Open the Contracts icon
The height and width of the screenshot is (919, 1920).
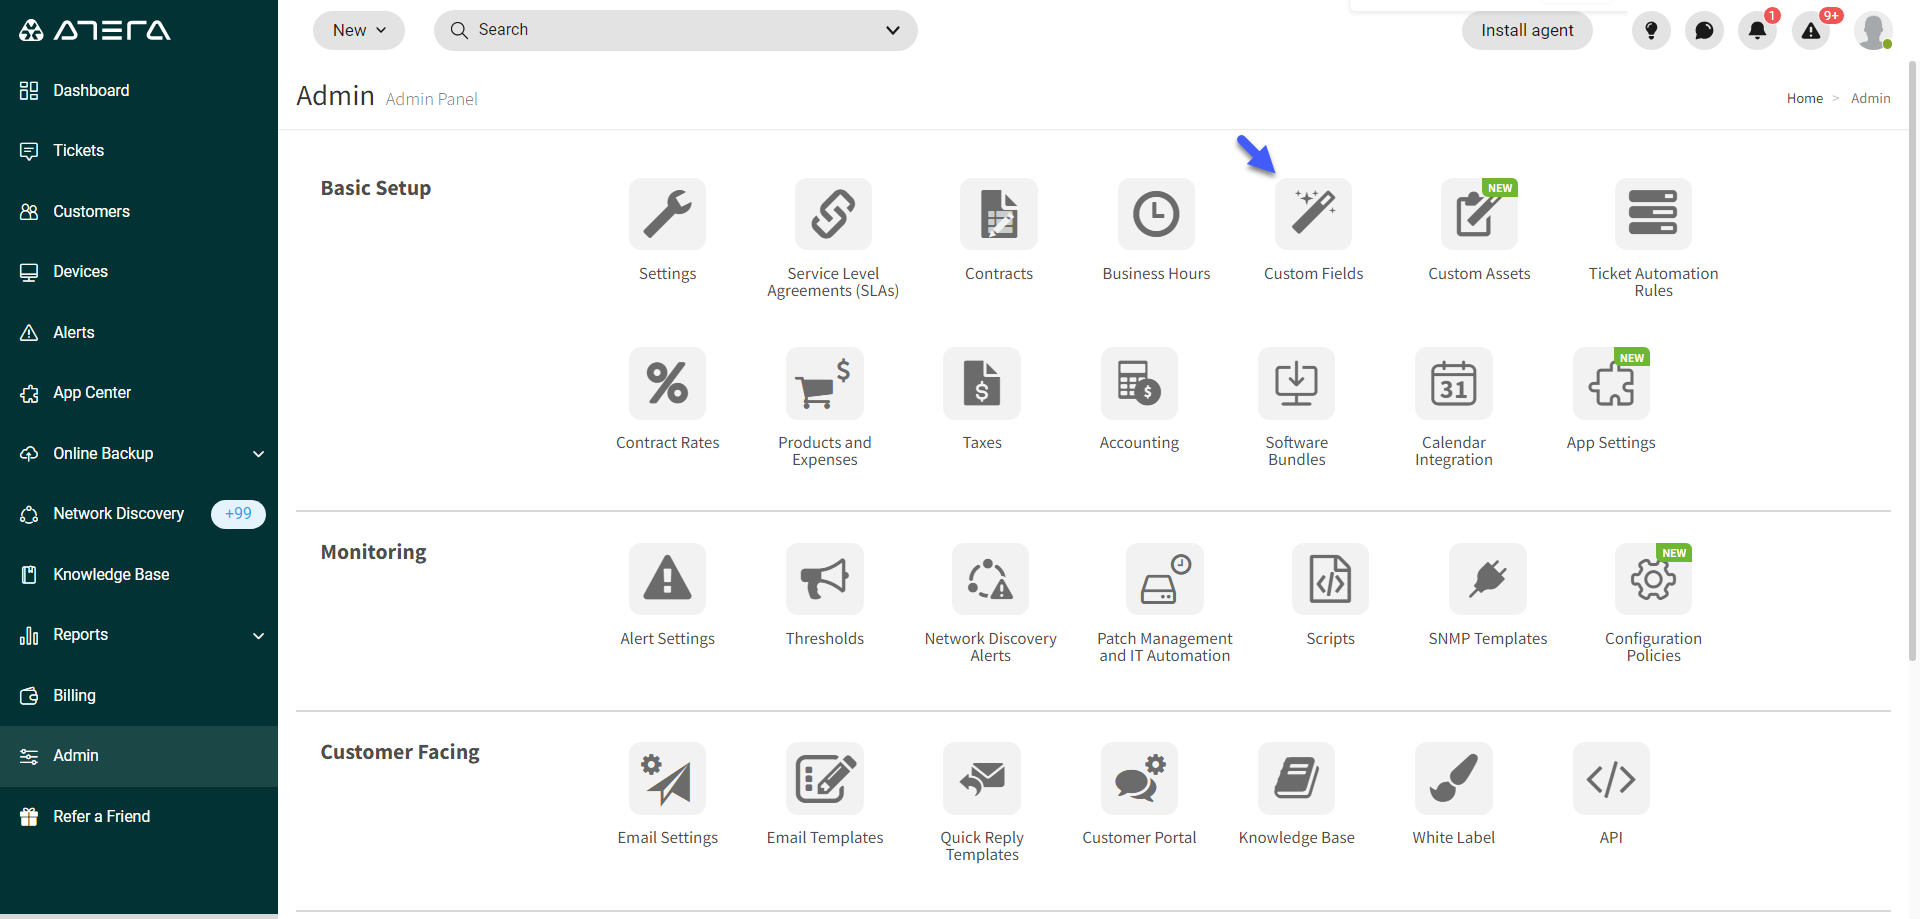click(x=999, y=214)
